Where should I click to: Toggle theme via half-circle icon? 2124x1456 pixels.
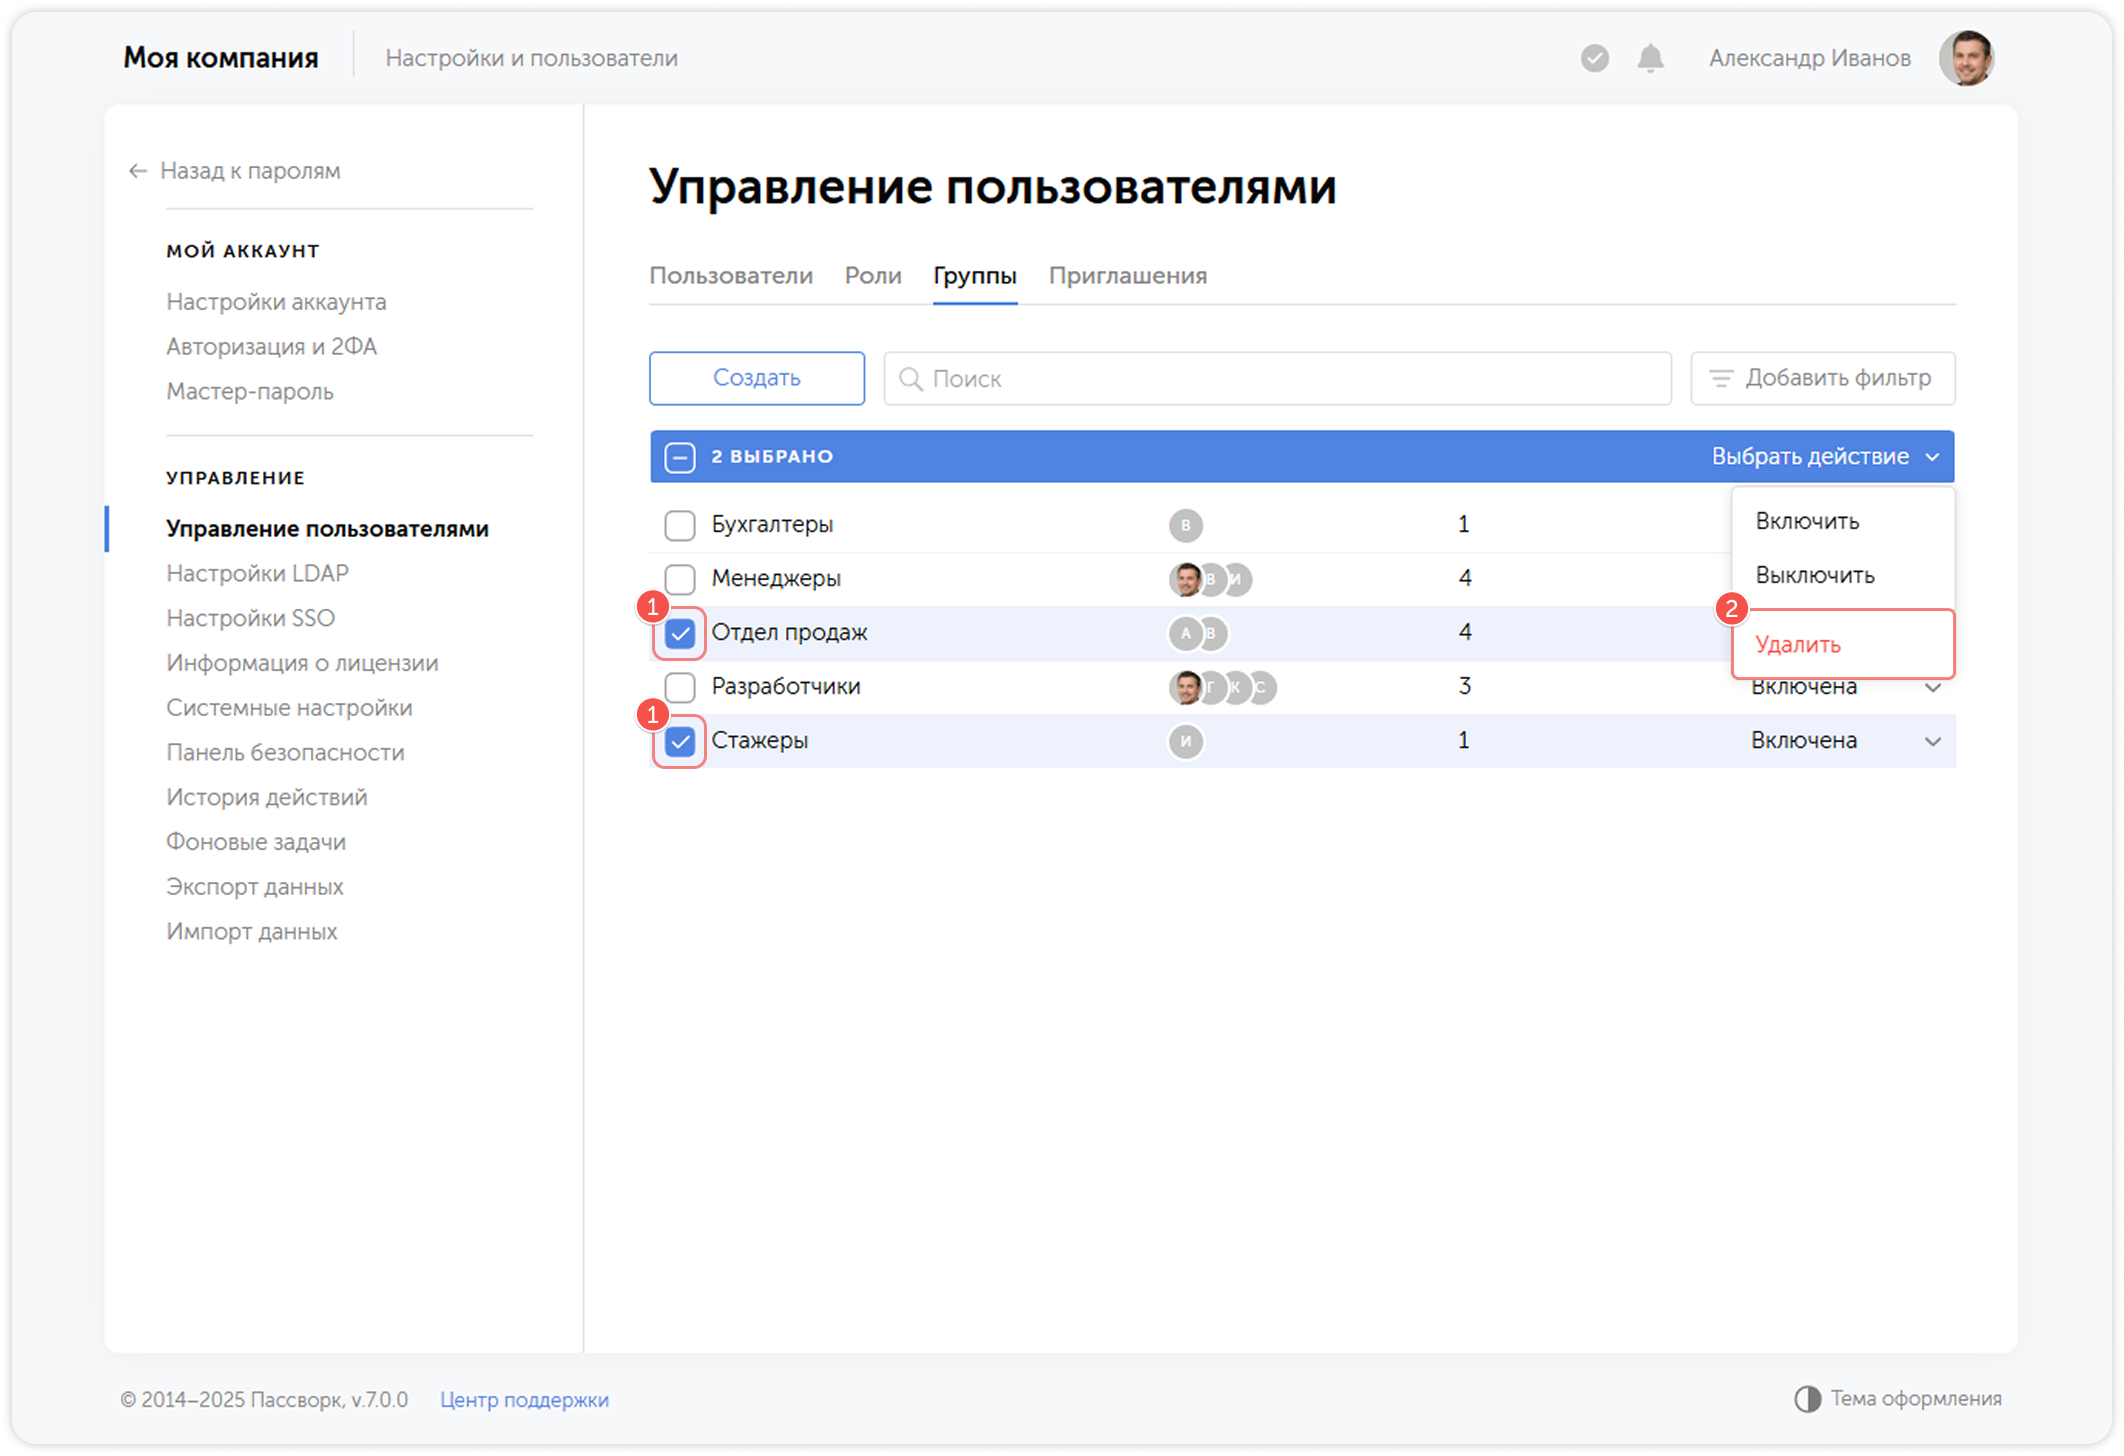(1807, 1398)
